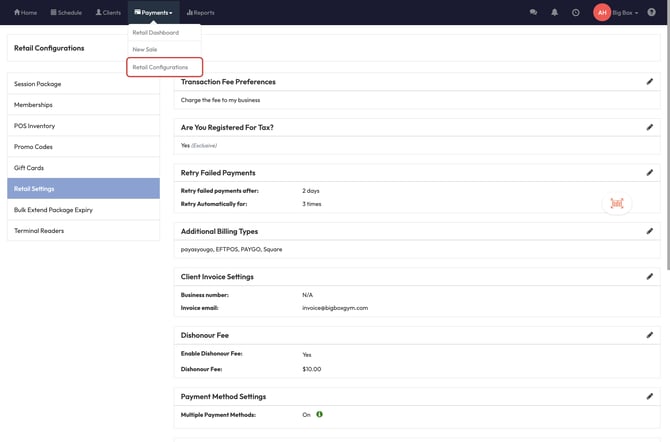Edit Payment Method Settings pencil icon
This screenshot has height=442, width=670.
tap(649, 397)
